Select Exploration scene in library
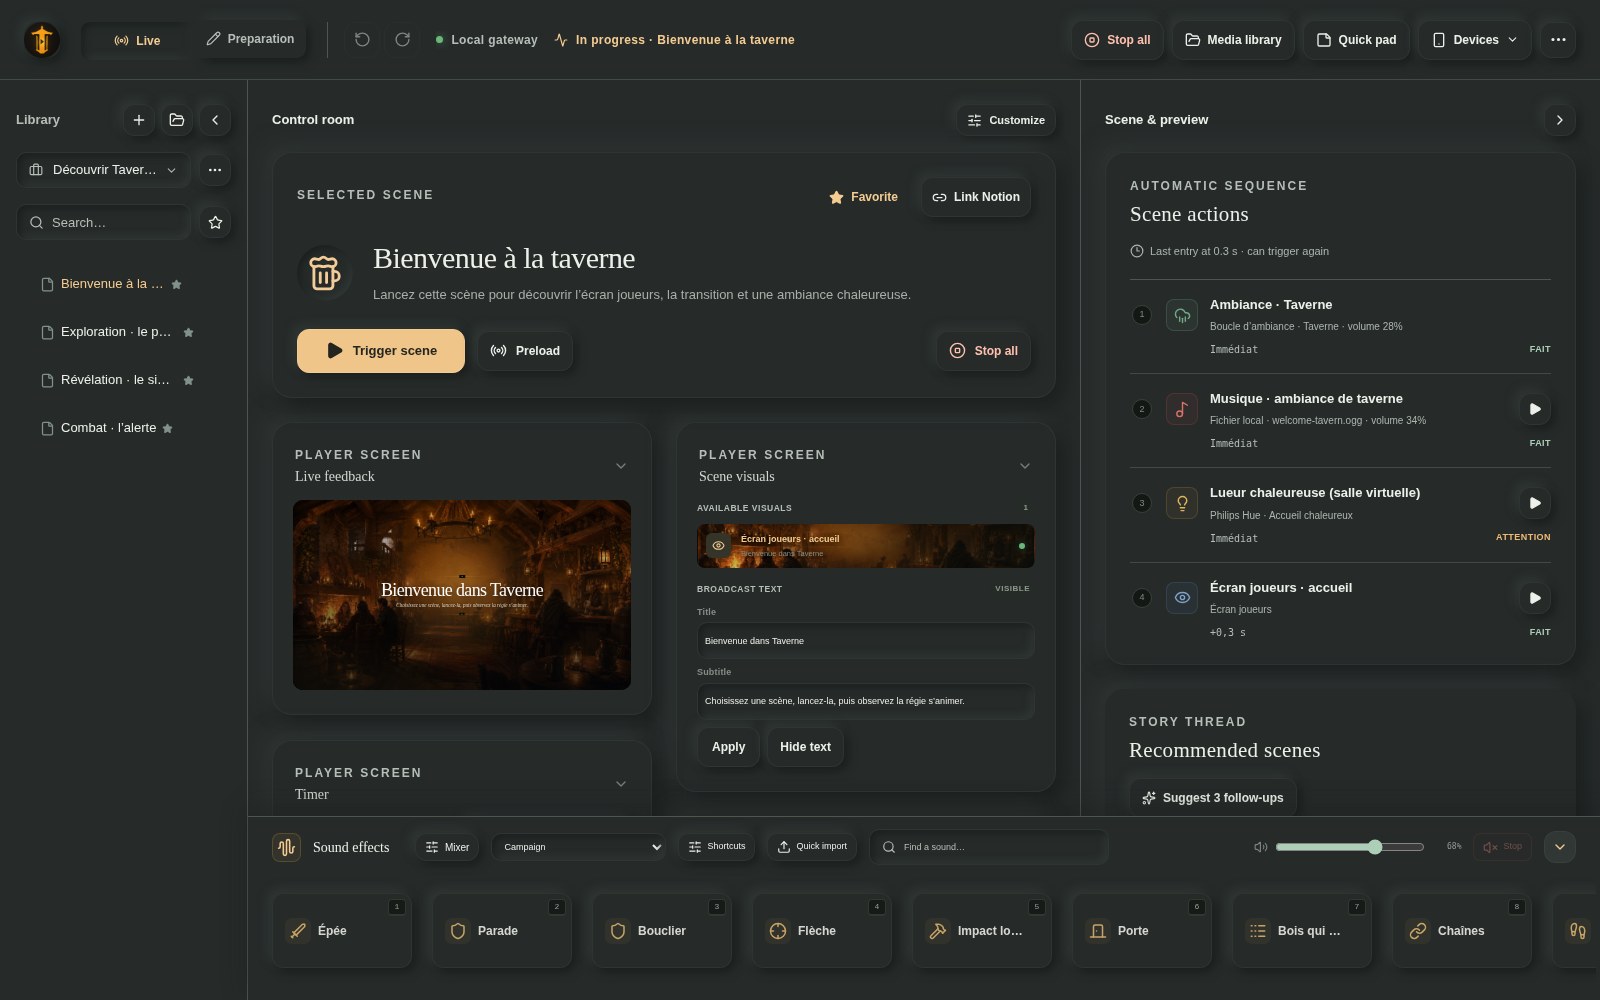The image size is (1600, 1000). coord(116,332)
